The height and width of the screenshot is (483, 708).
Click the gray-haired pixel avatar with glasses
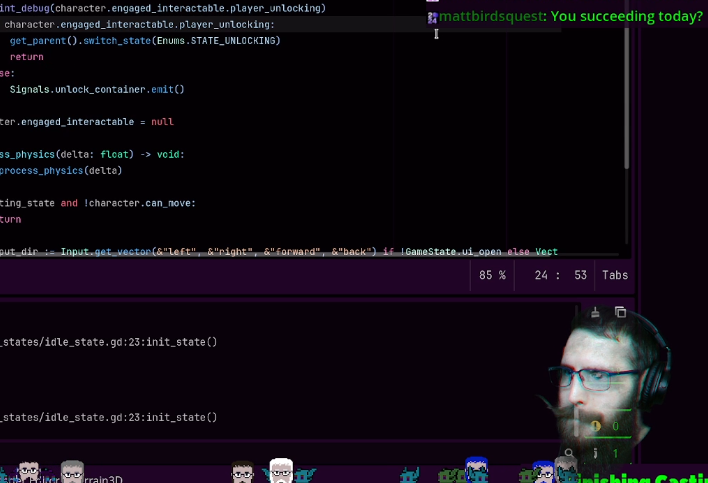tap(72, 471)
